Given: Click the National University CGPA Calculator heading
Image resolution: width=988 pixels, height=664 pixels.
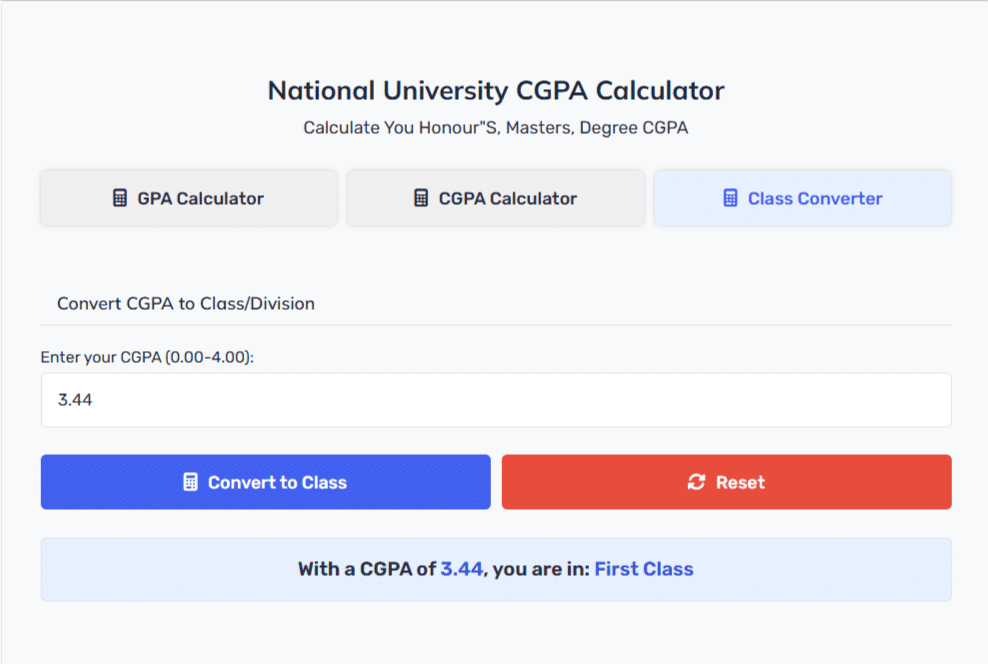Looking at the screenshot, I should point(496,91).
